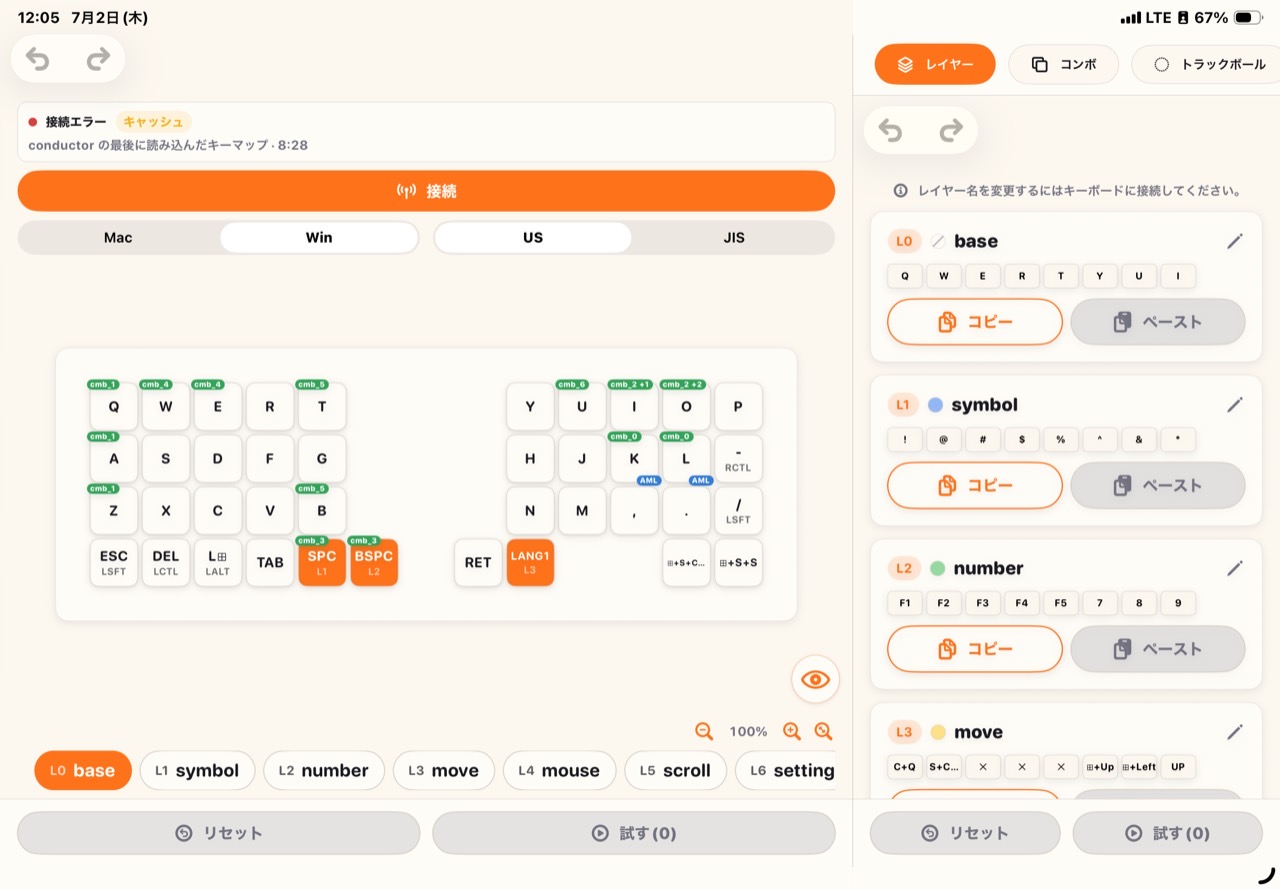The image size is (1280, 889).
Task: Select the ESC LSFT key on the layout
Action: tap(114, 563)
